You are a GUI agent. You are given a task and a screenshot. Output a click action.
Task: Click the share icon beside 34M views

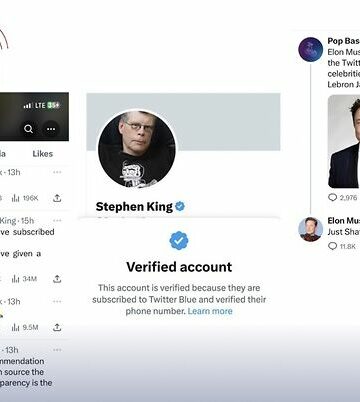pos(57,279)
